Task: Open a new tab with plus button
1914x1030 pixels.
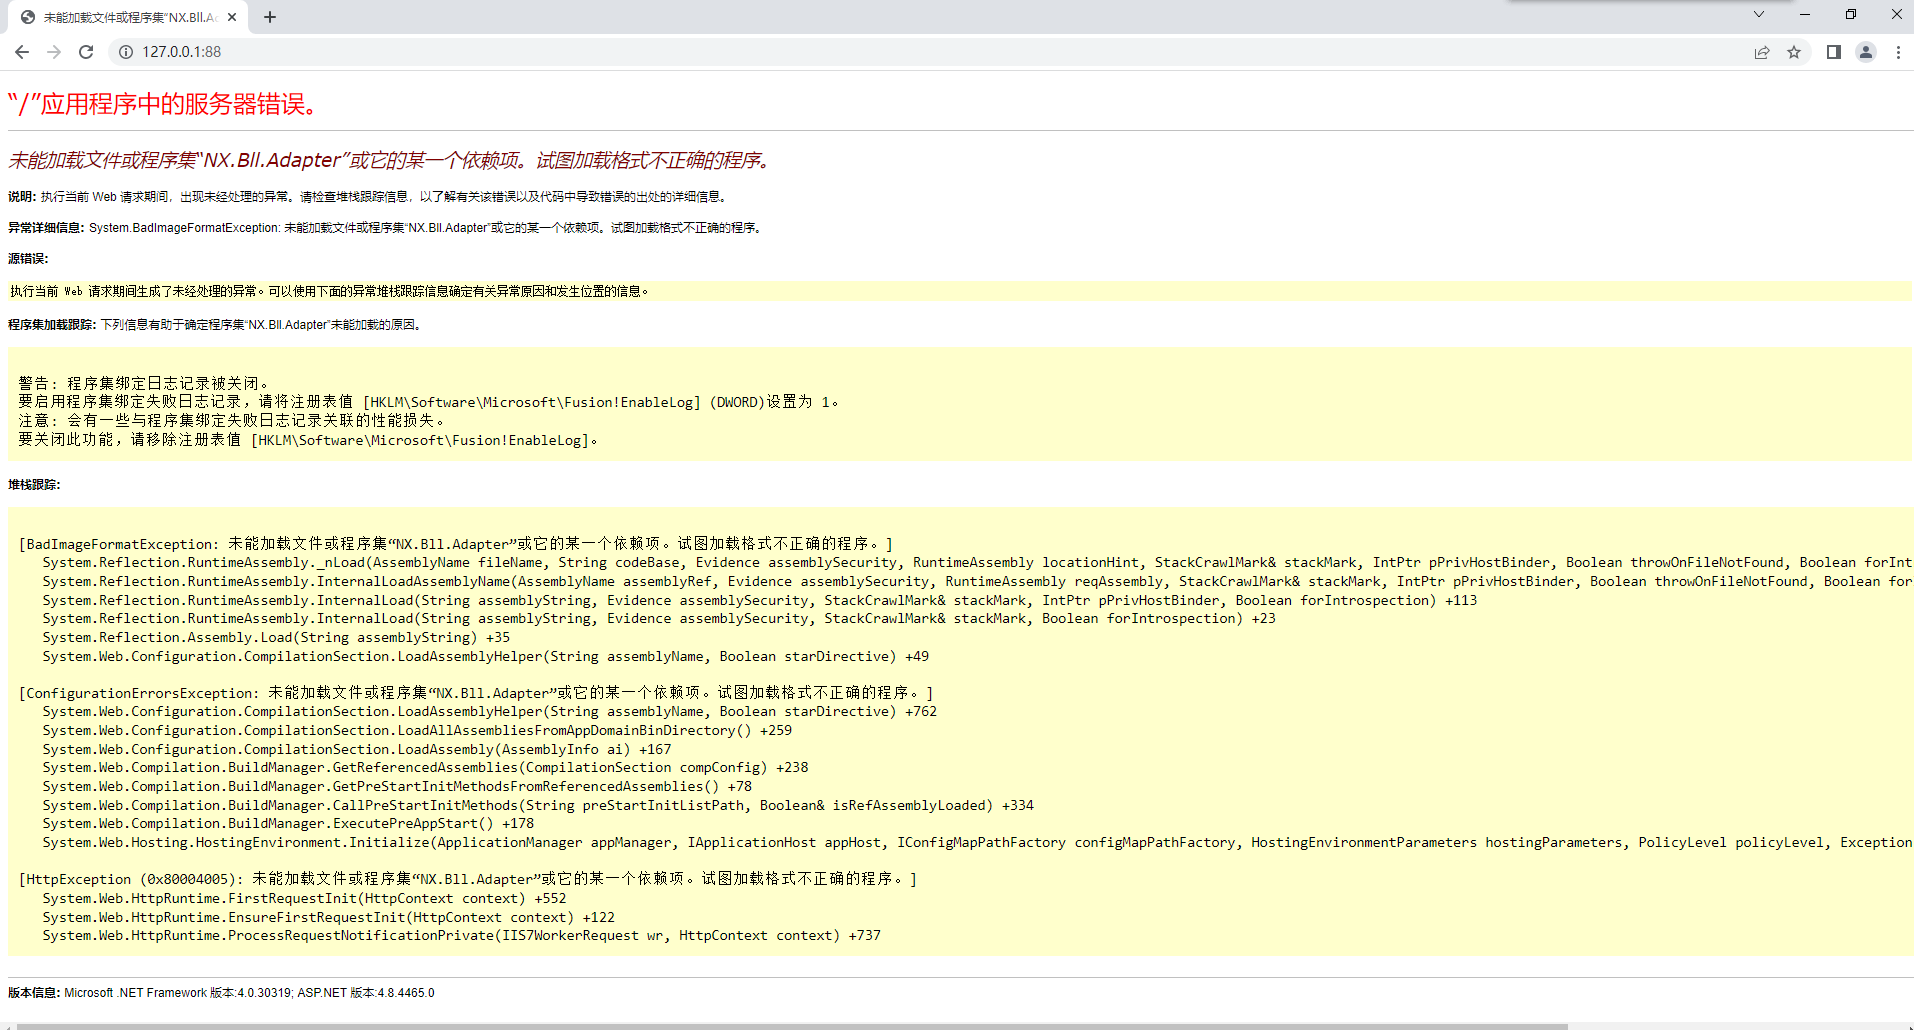Action: (270, 17)
